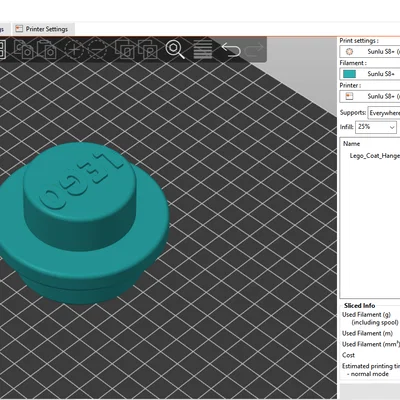The height and width of the screenshot is (400, 400).
Task: Open the Print settings preset dropdown
Action: click(x=370, y=52)
